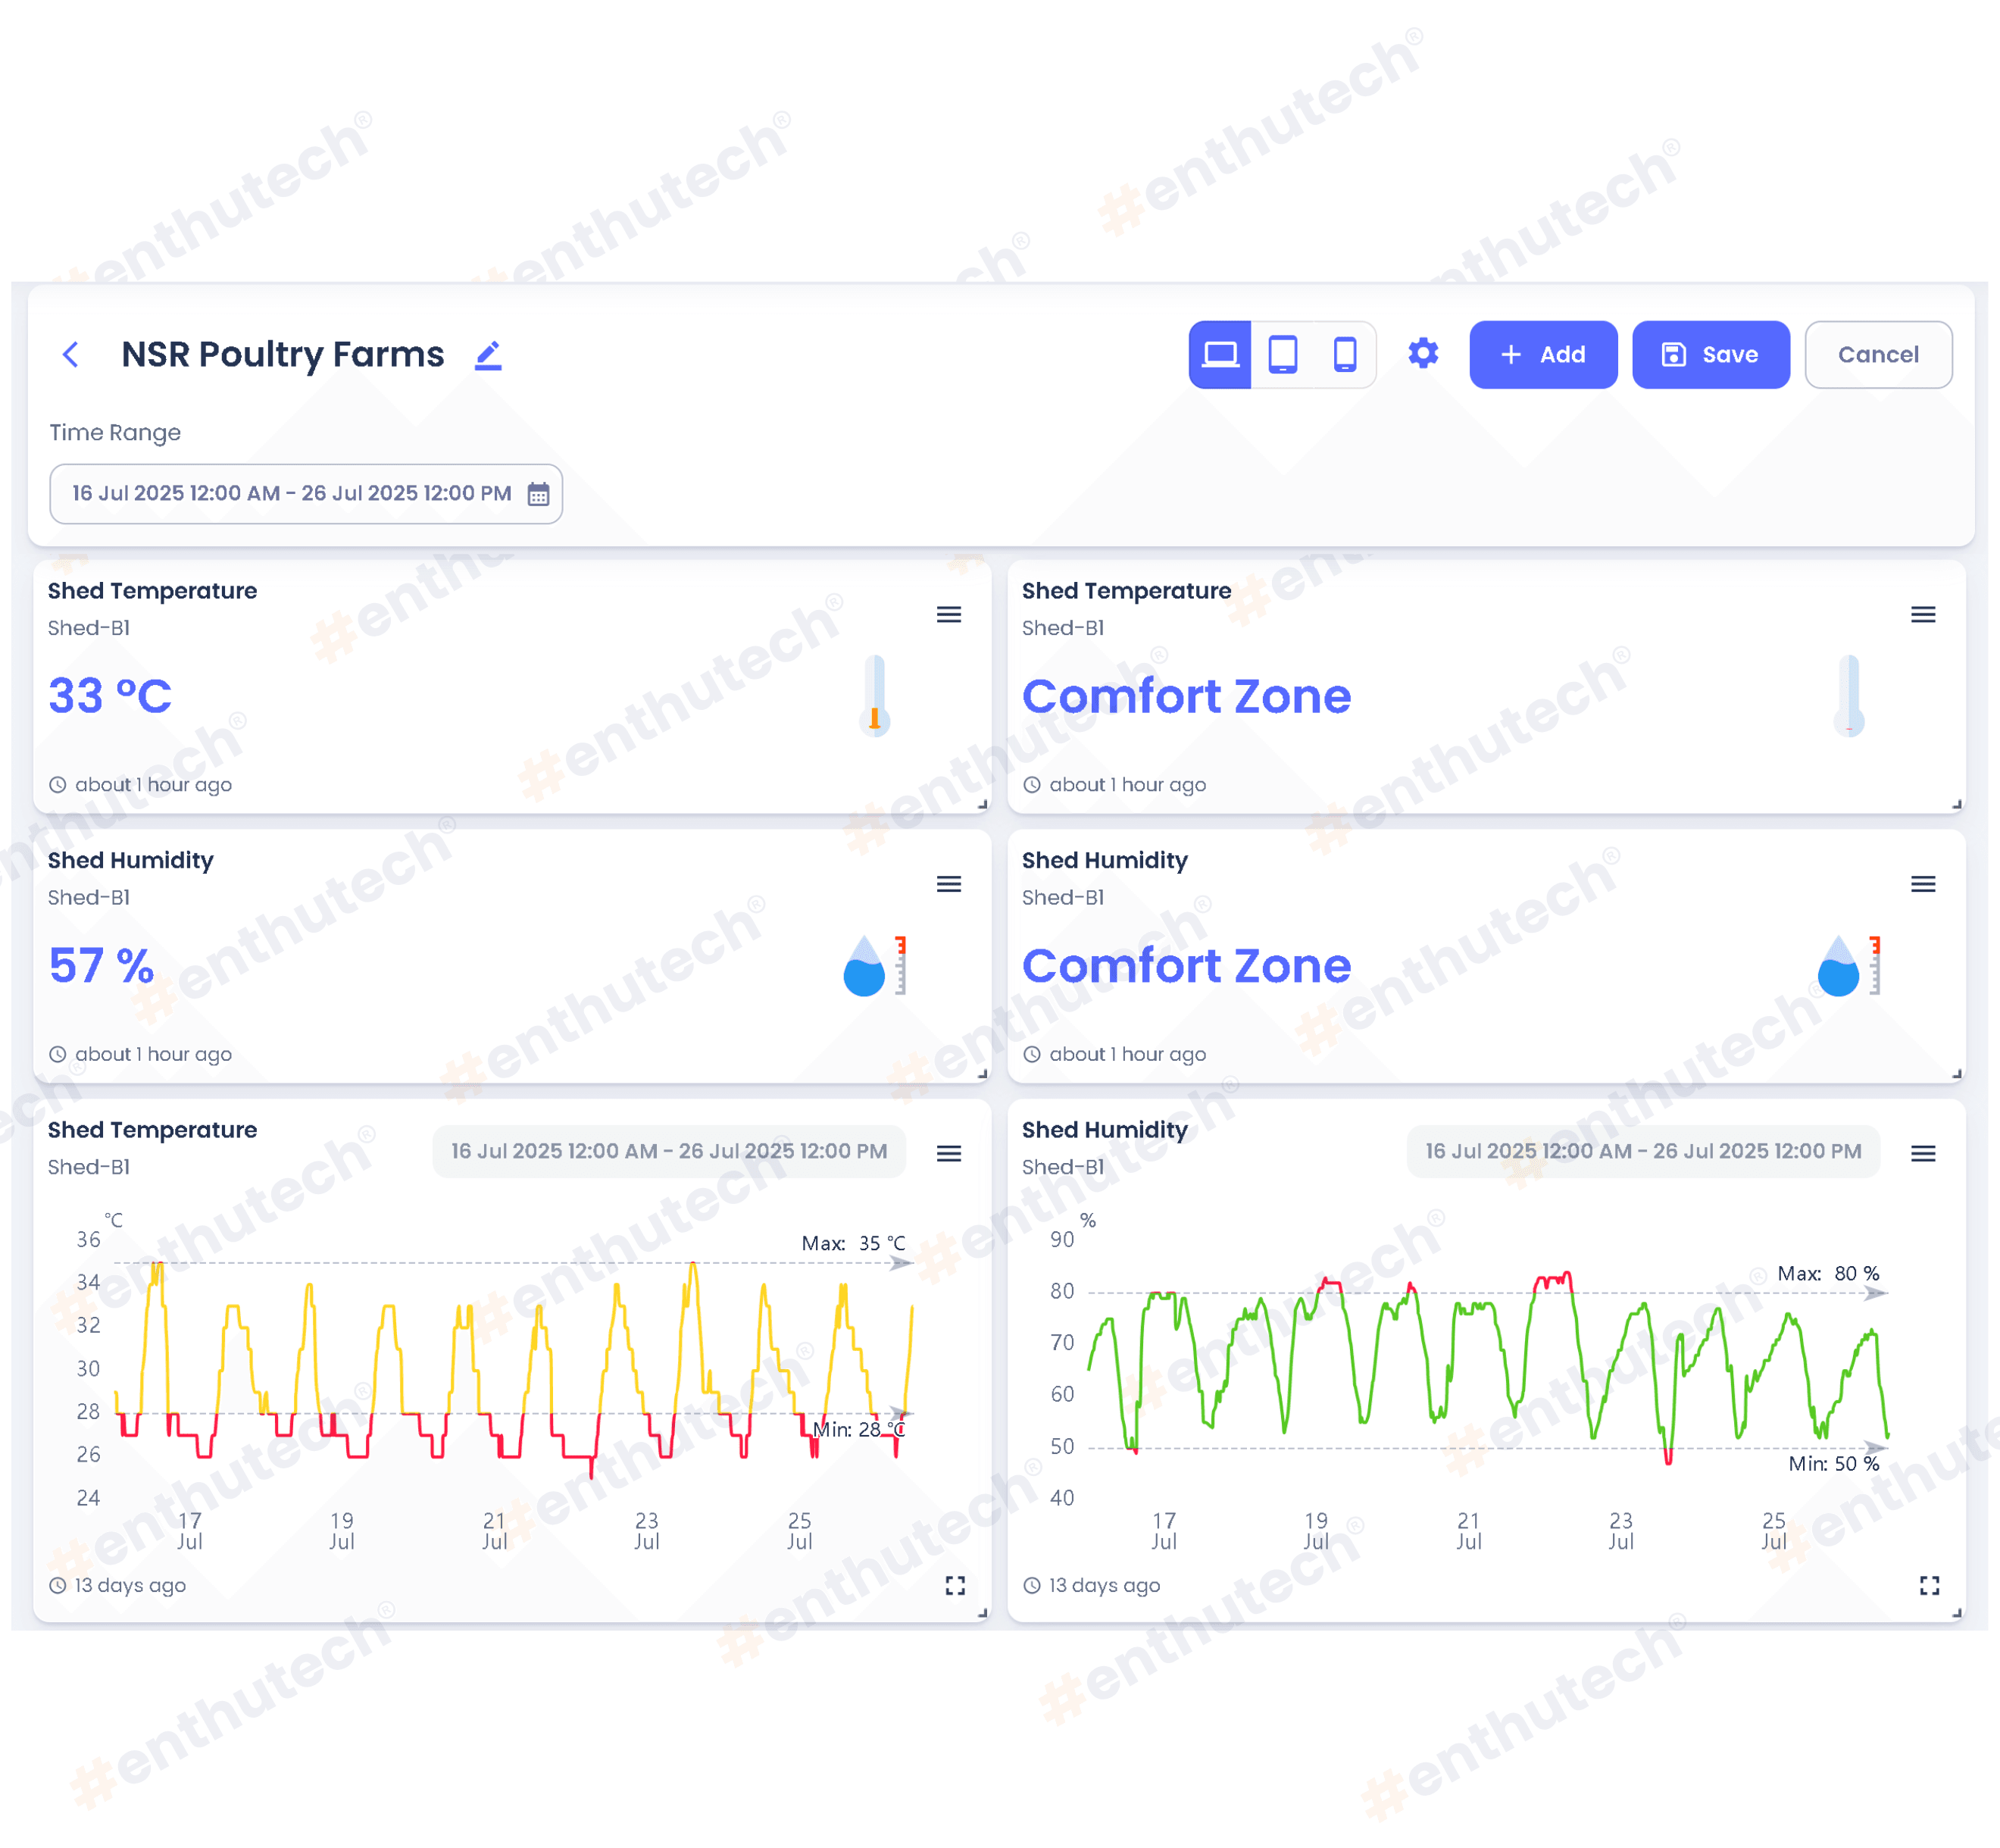Open date range pill on Shed Humidity chart
2000x1848 pixels.
click(1643, 1151)
